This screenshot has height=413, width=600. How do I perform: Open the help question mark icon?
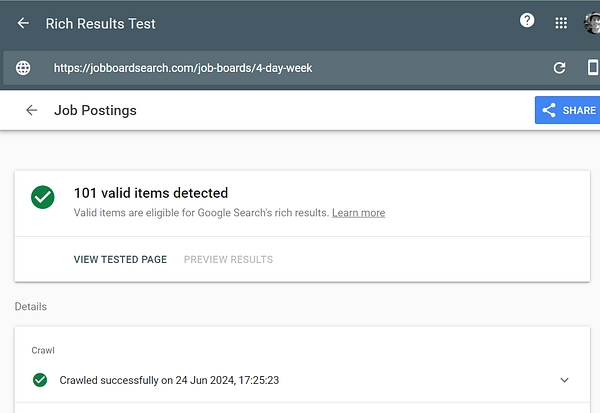(x=527, y=21)
